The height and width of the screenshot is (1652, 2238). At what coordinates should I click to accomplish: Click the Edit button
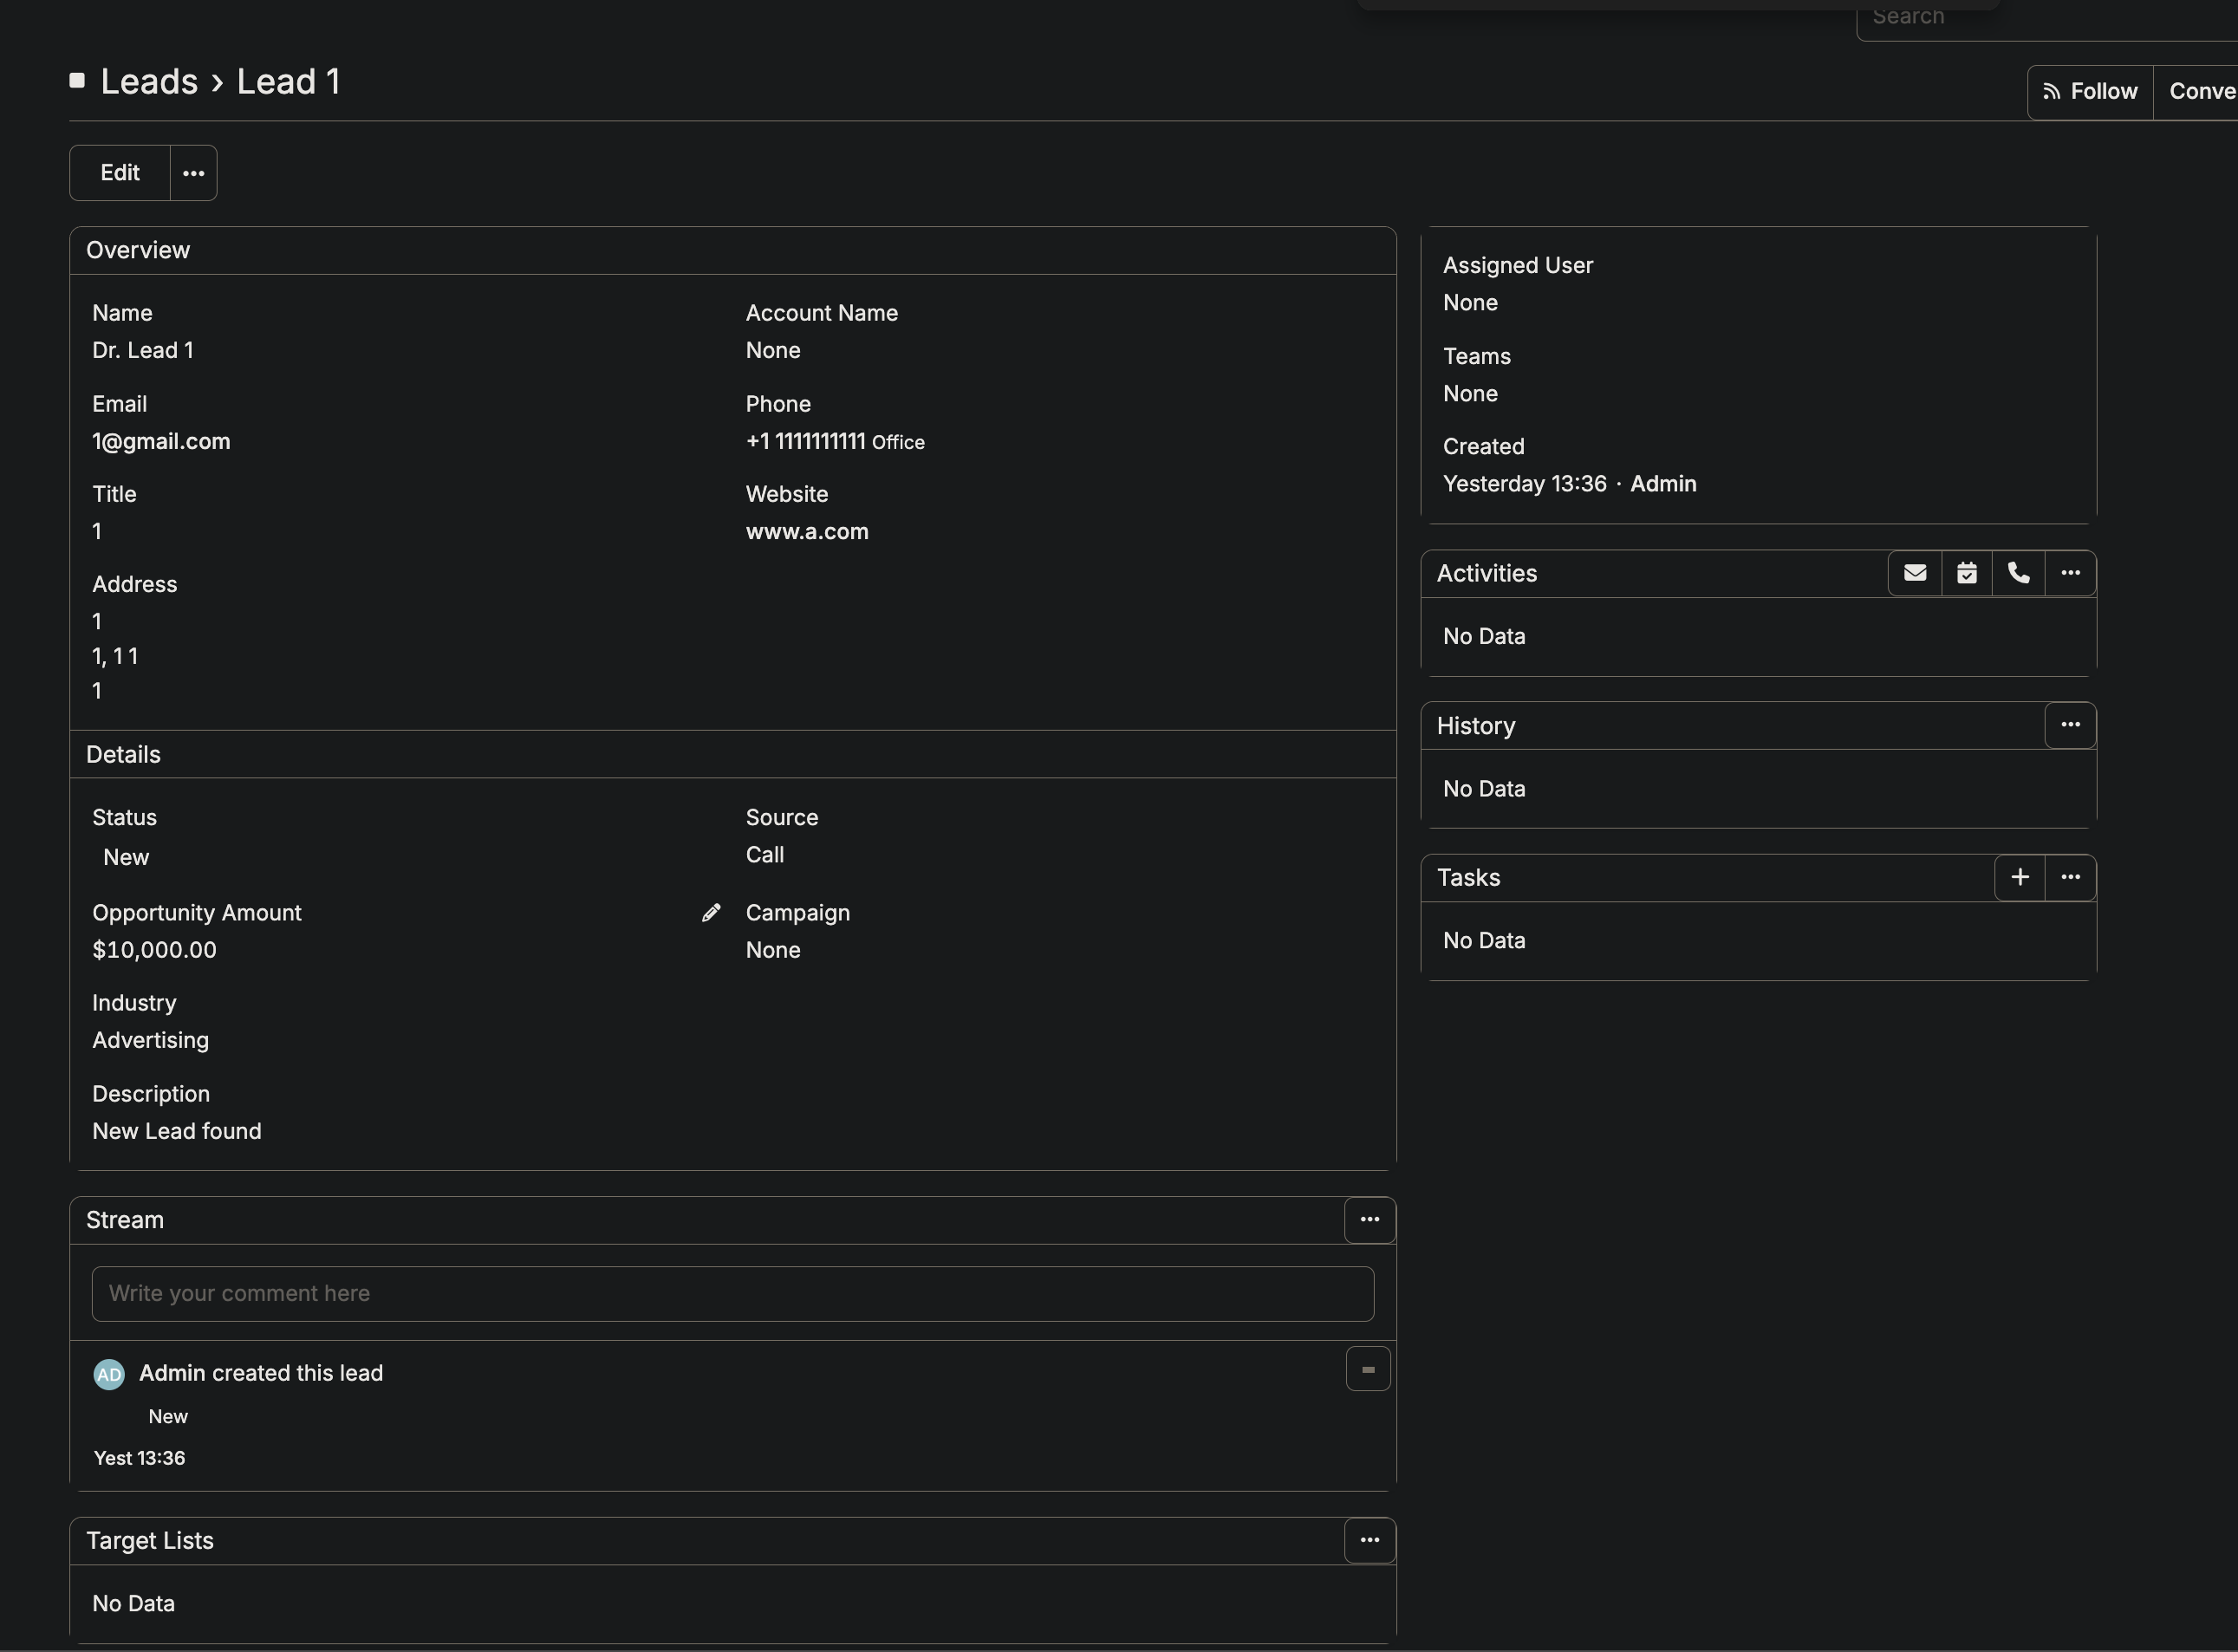coord(120,173)
